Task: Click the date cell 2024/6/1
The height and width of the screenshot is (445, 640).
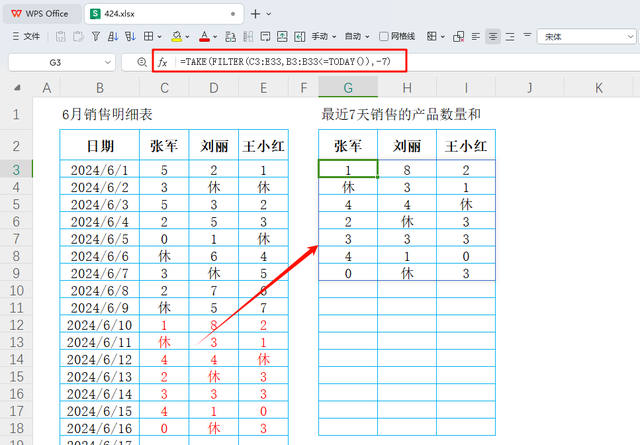Action: click(100, 169)
